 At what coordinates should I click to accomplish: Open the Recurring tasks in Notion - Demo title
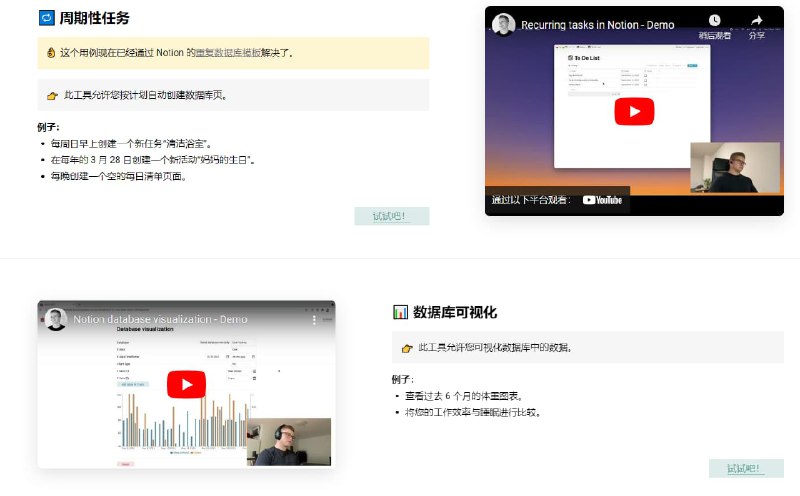tap(597, 25)
